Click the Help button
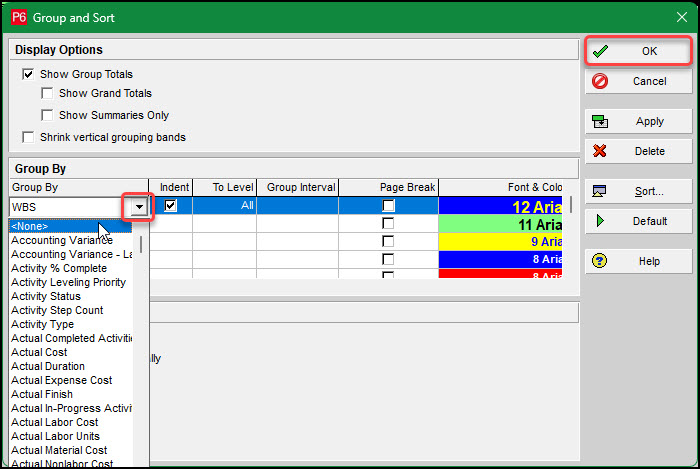 [638, 261]
